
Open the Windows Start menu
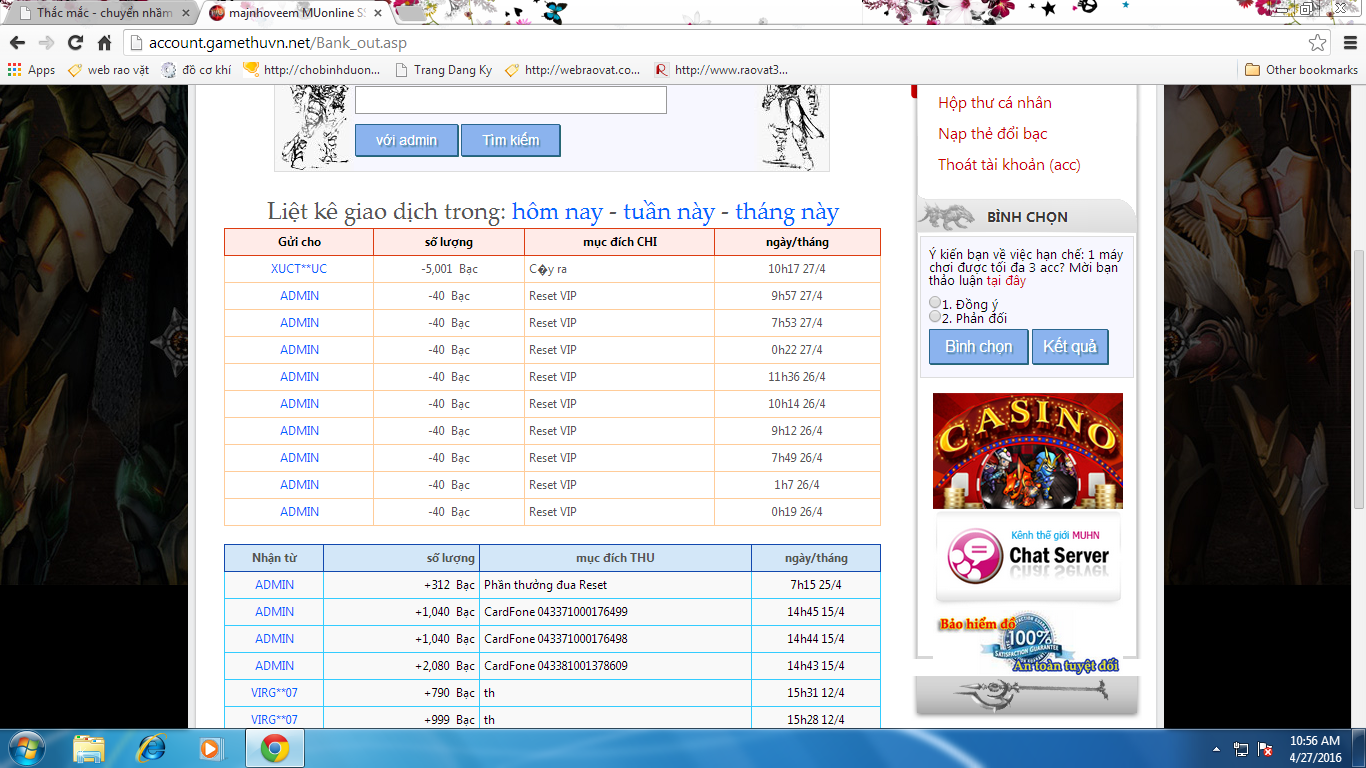(x=25, y=748)
